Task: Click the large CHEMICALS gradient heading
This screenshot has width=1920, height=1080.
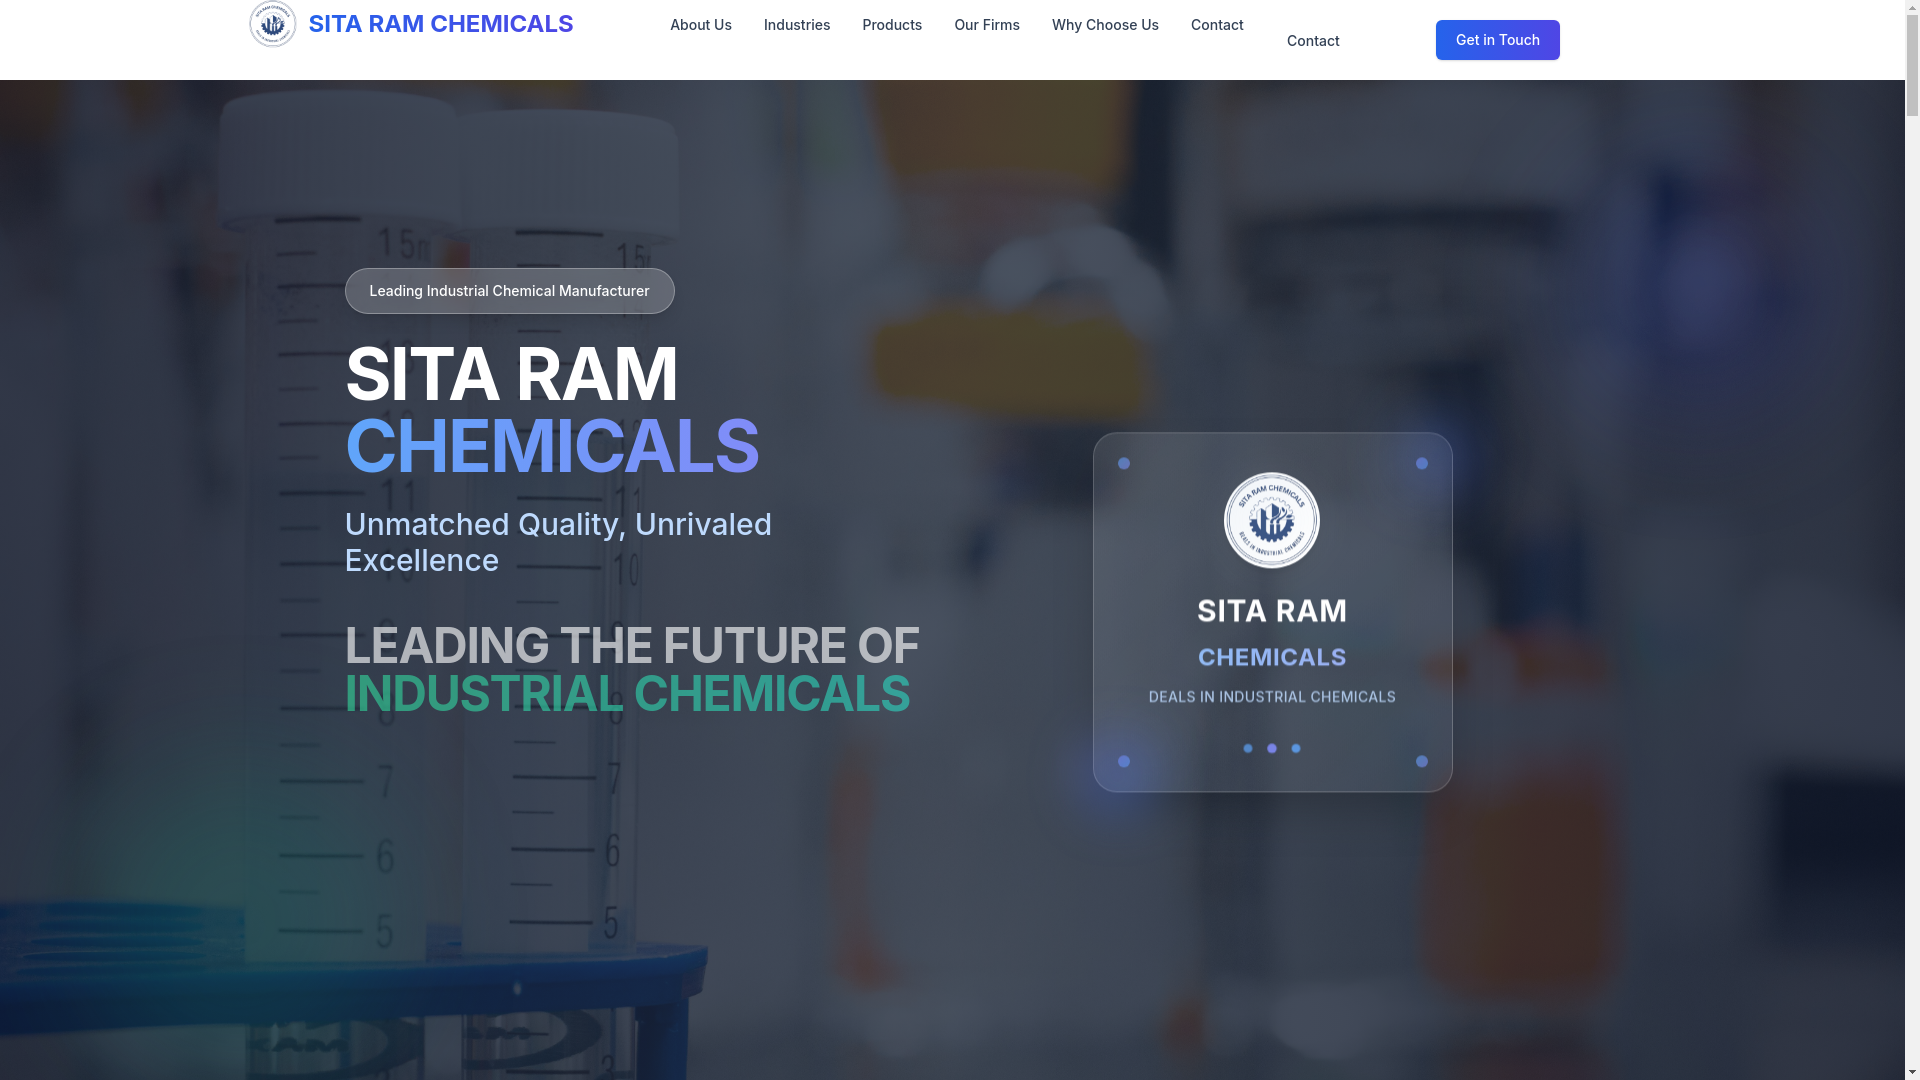Action: [x=552, y=446]
